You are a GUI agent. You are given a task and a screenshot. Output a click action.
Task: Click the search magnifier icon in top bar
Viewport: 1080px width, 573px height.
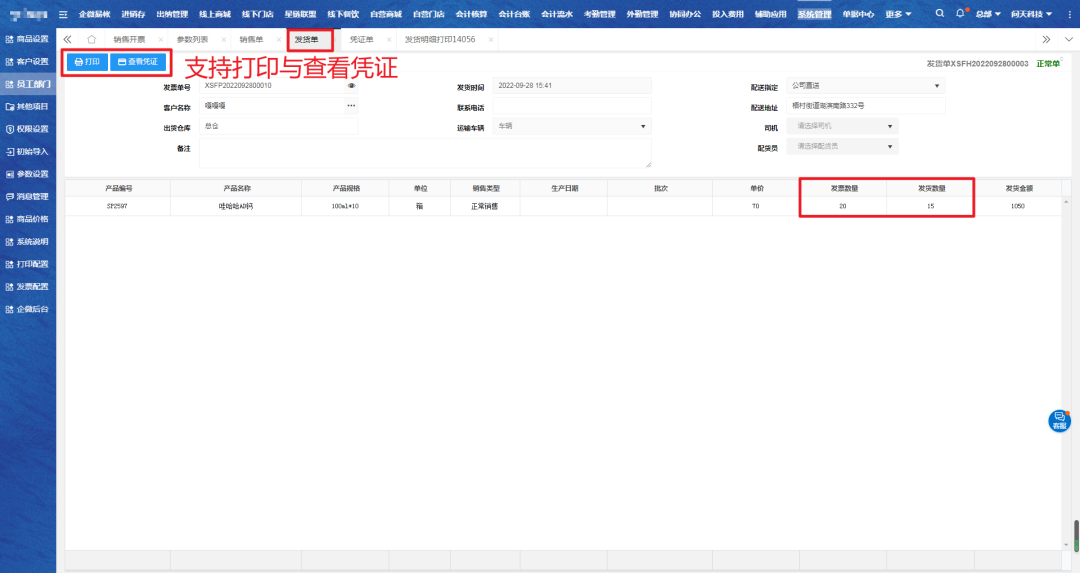pos(939,14)
